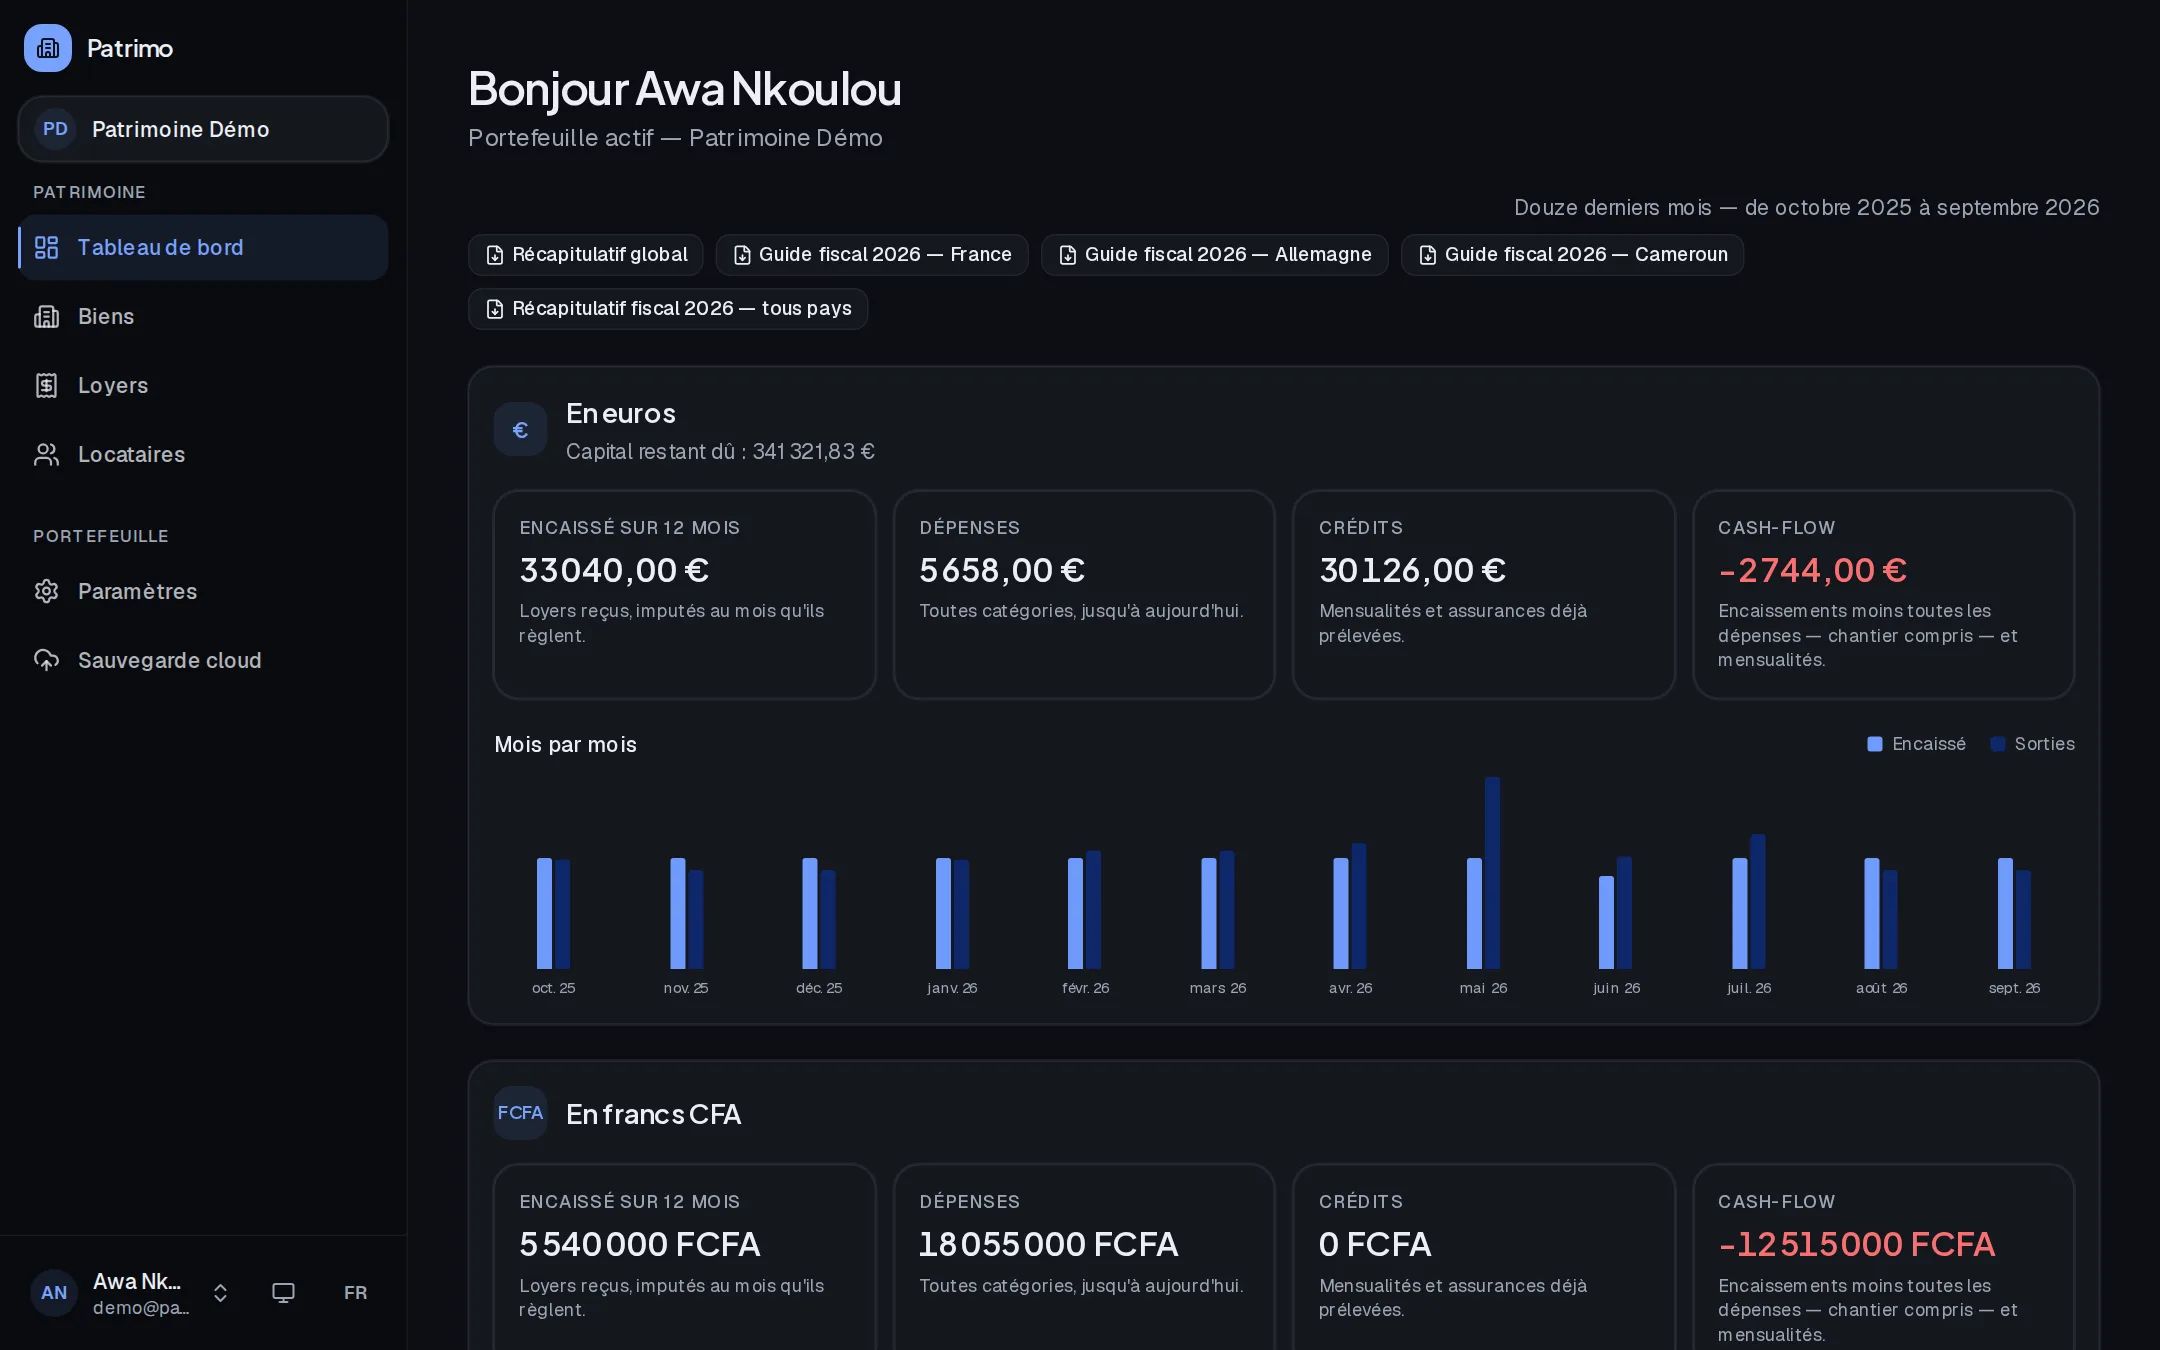The image size is (2160, 1350).
Task: Click the 33 040,00 € encaissé amount
Action: point(614,570)
